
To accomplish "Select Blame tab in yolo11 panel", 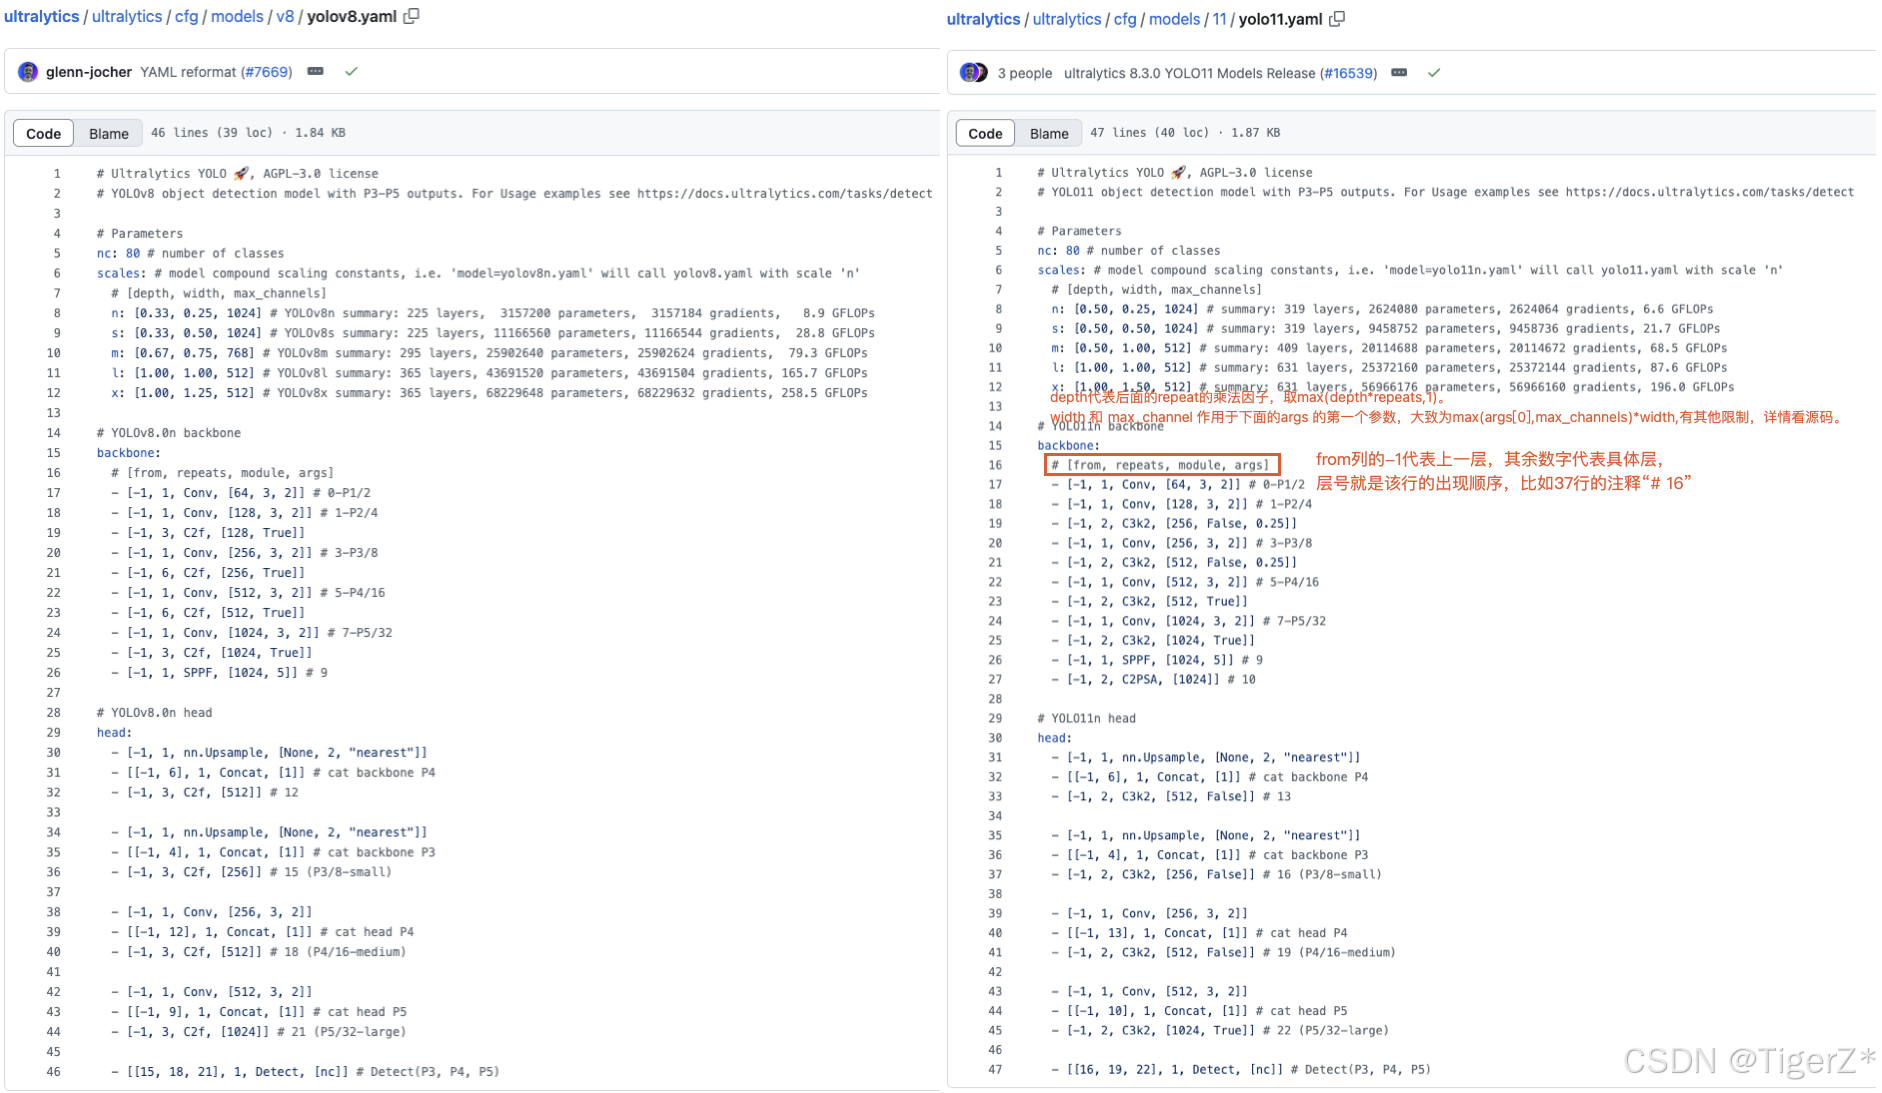I will point(1049,133).
